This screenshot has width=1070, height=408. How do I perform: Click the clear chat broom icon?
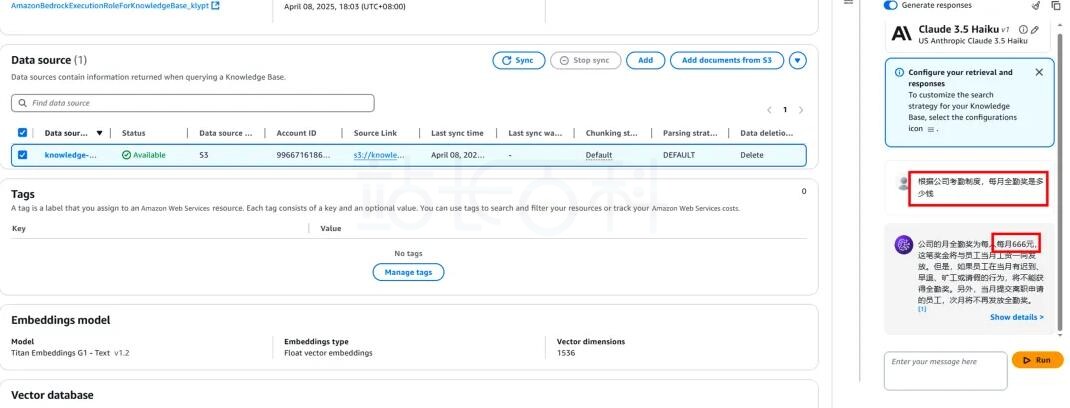tap(1035, 5)
